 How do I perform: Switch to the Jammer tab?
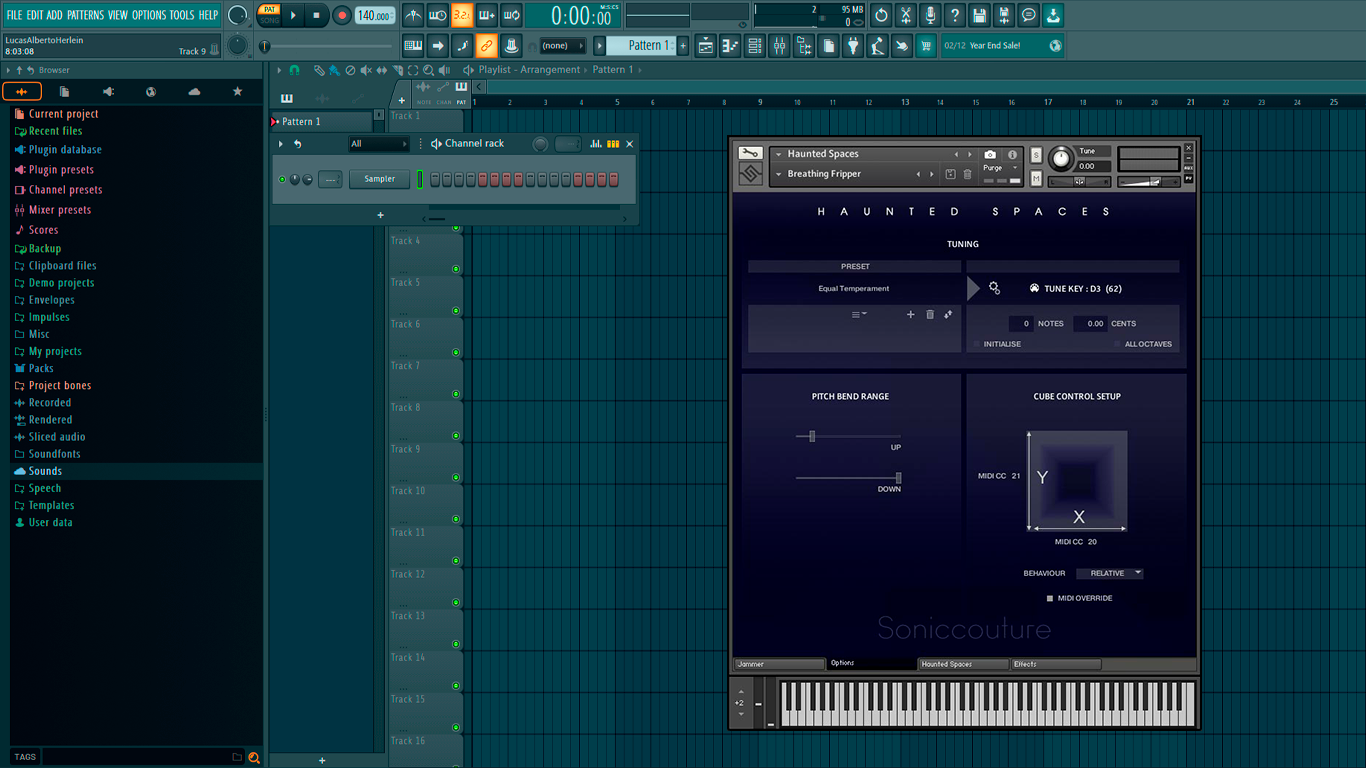(780, 664)
